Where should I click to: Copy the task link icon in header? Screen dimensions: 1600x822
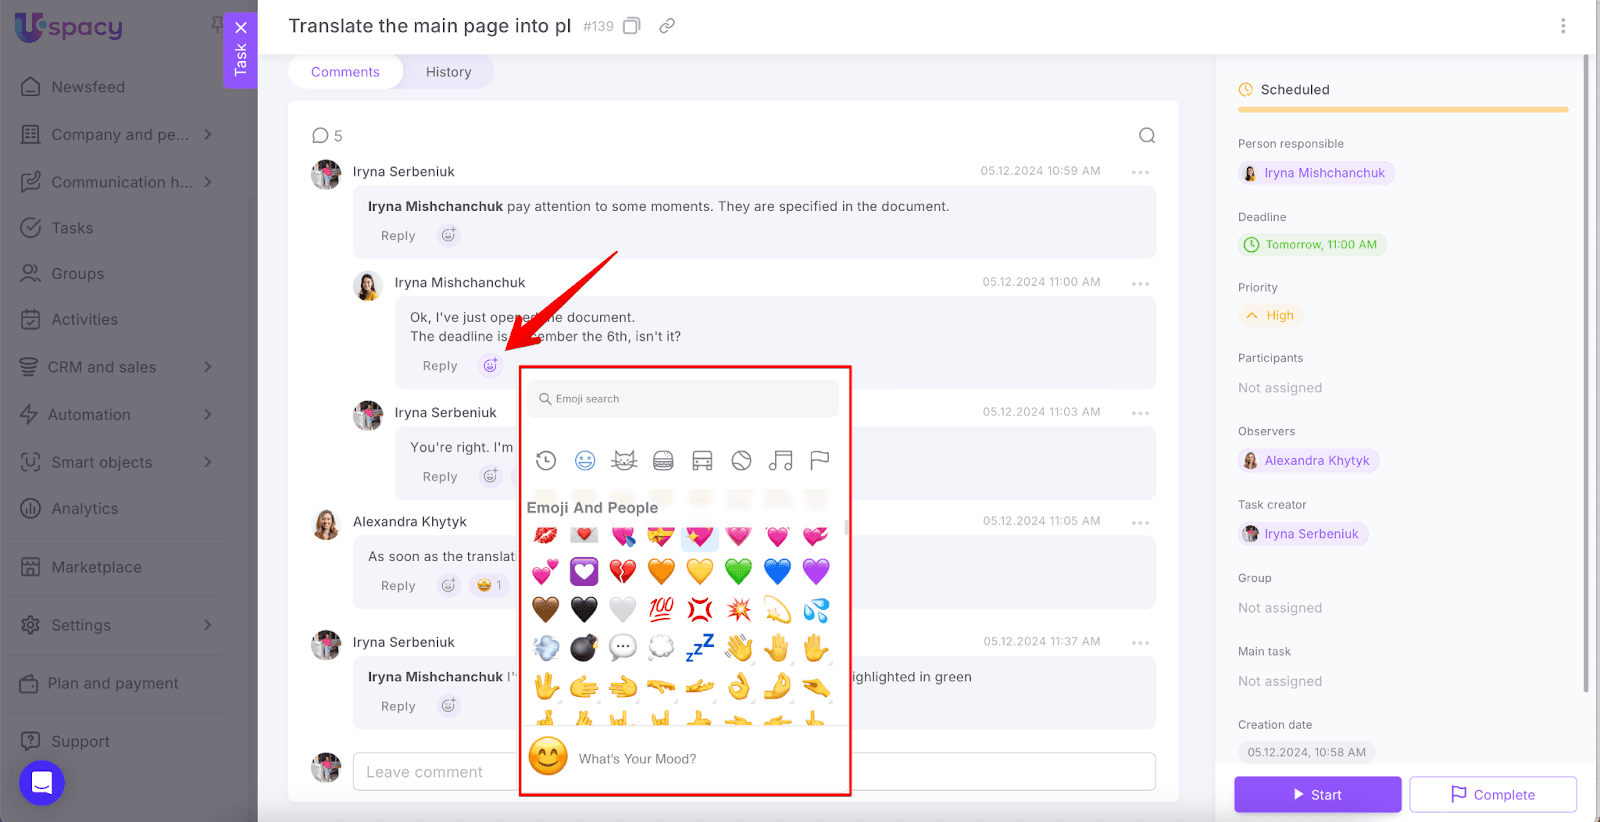click(x=667, y=26)
